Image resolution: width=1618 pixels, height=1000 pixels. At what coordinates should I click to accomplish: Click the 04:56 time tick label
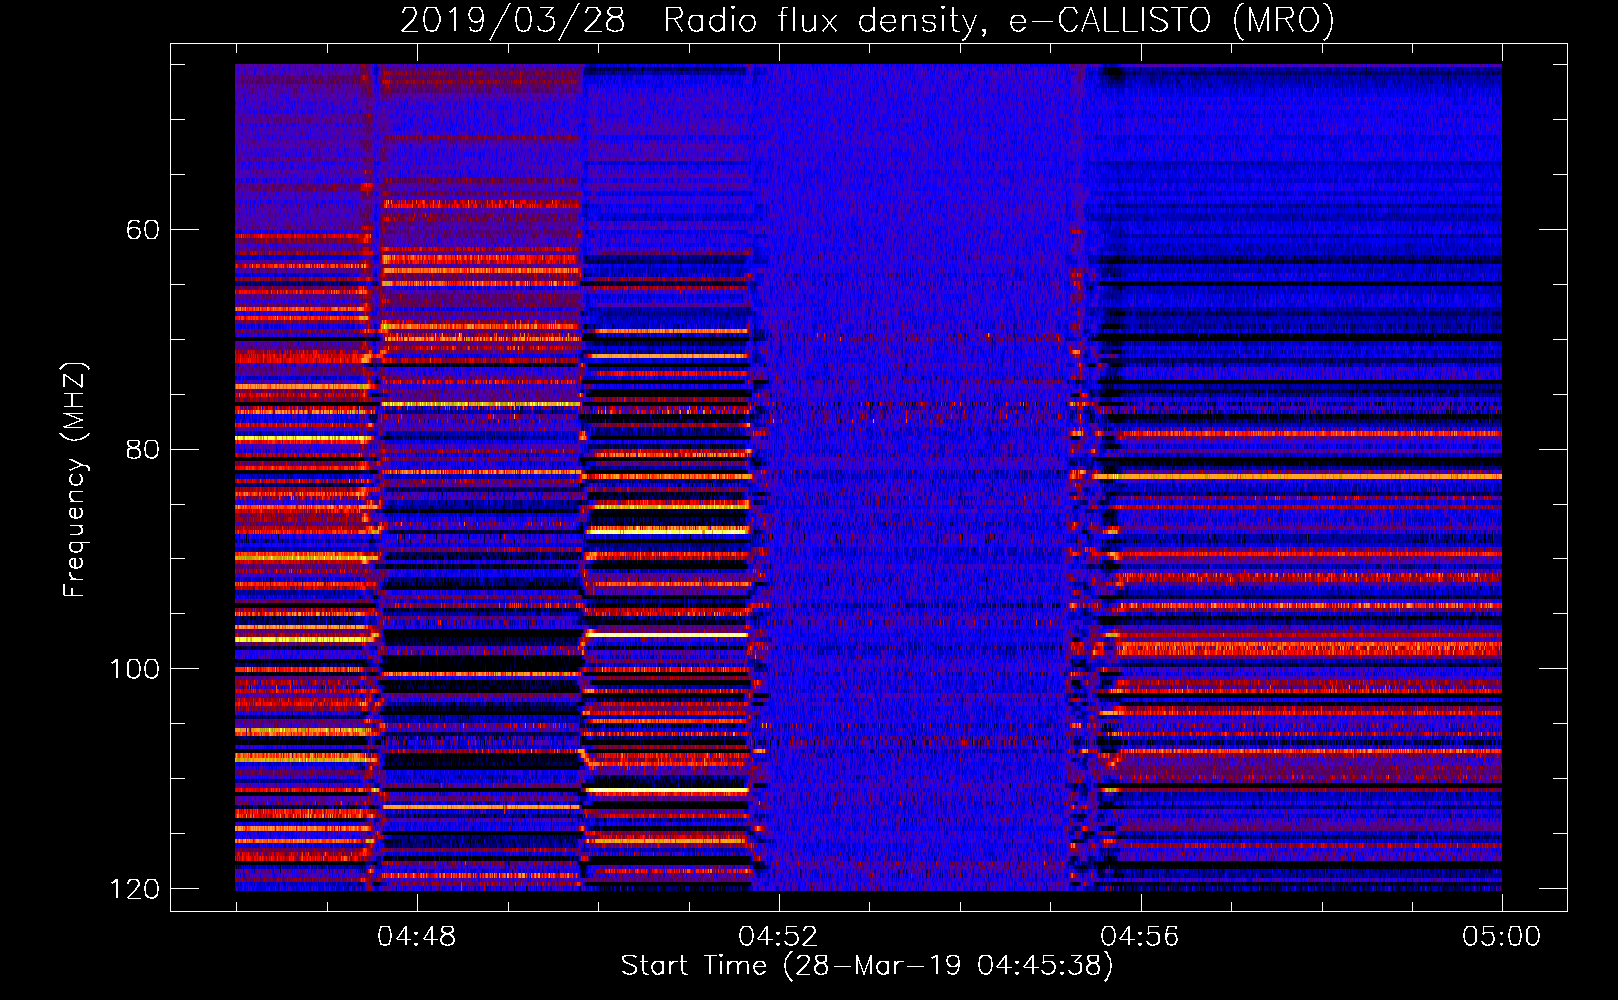coord(1140,936)
